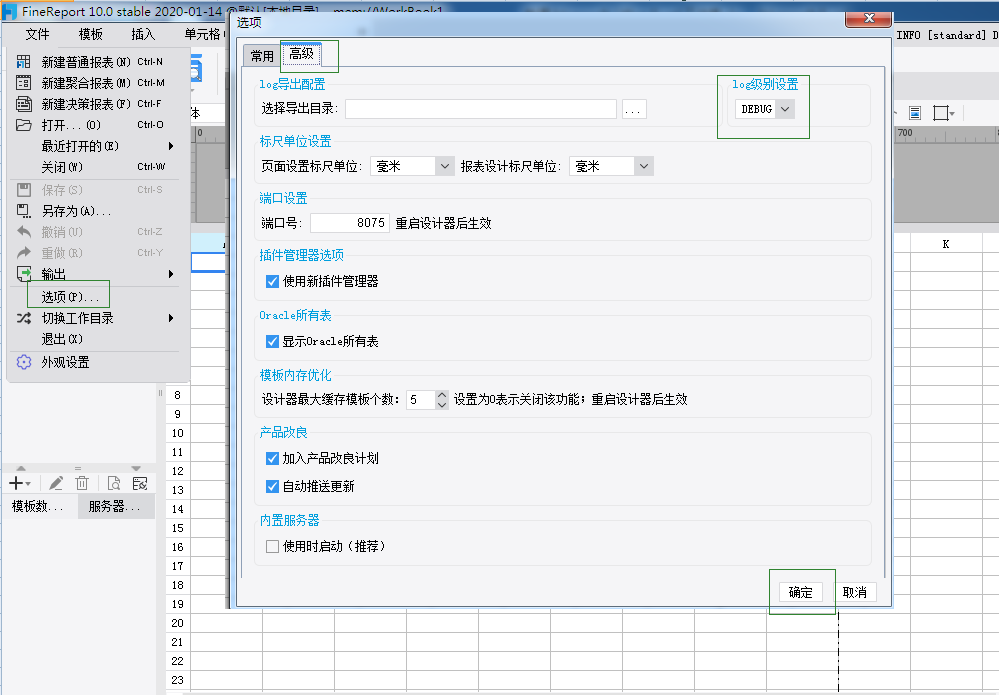
Task: Click the new decision report icon
Action: 24,104
